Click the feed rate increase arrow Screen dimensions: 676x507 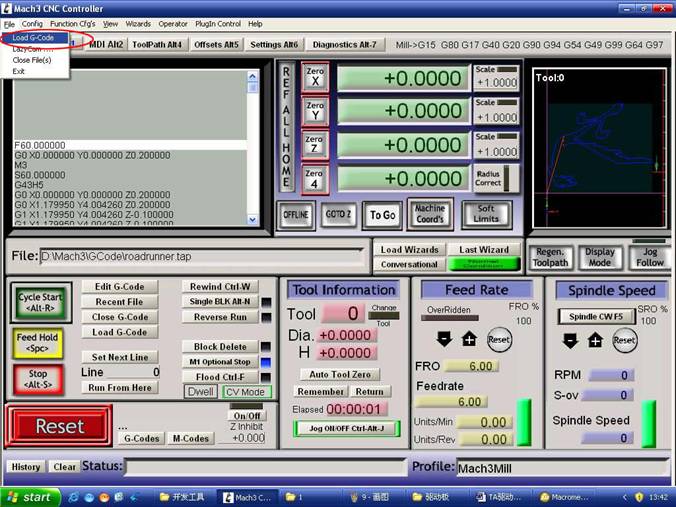[469, 340]
